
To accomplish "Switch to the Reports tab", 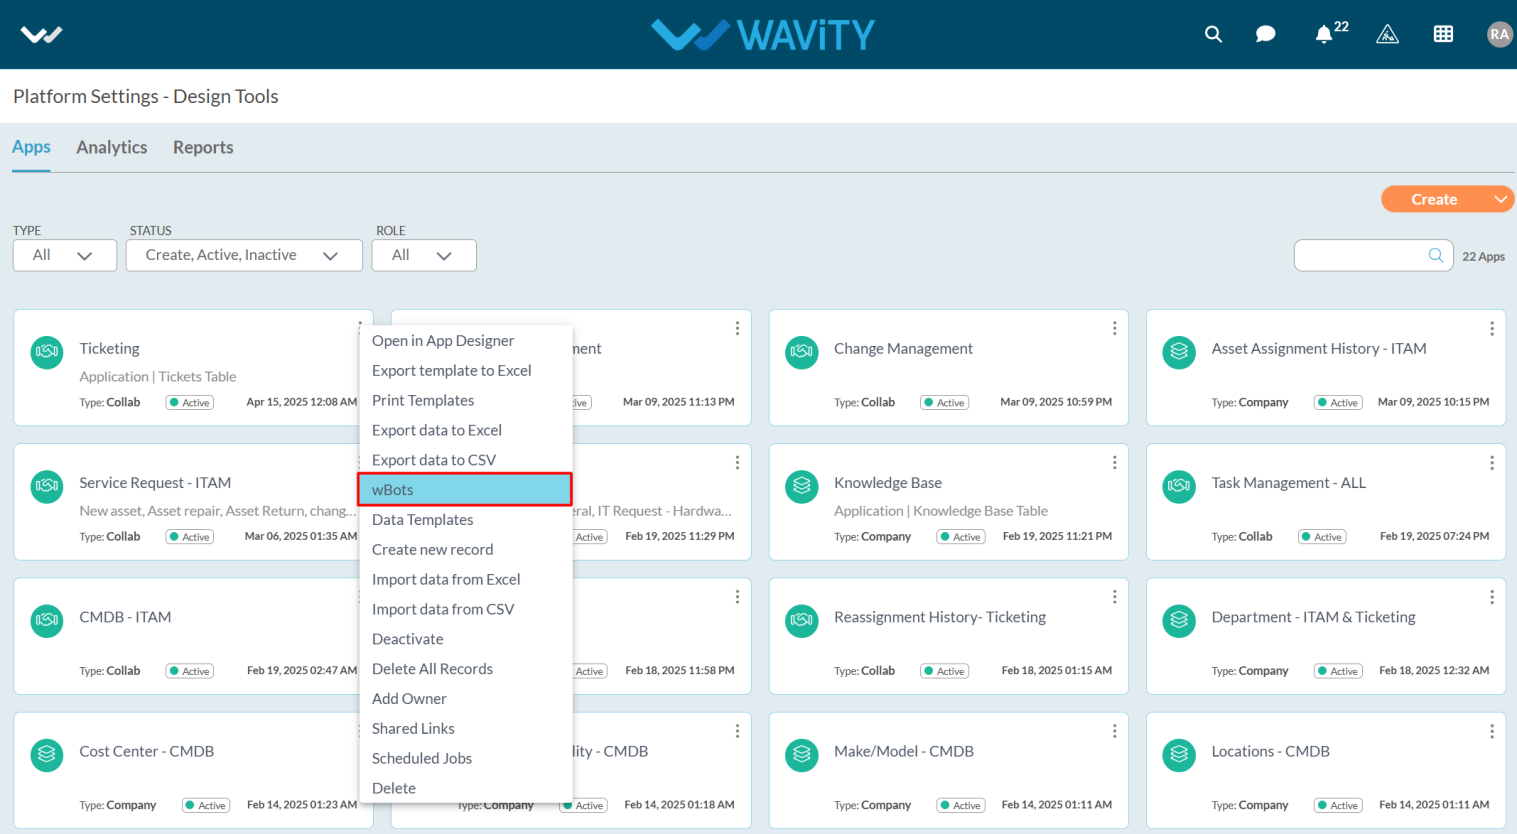I will pyautogui.click(x=203, y=147).
